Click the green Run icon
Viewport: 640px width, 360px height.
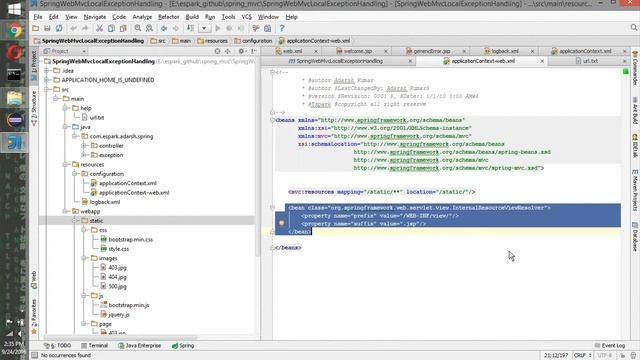218,28
